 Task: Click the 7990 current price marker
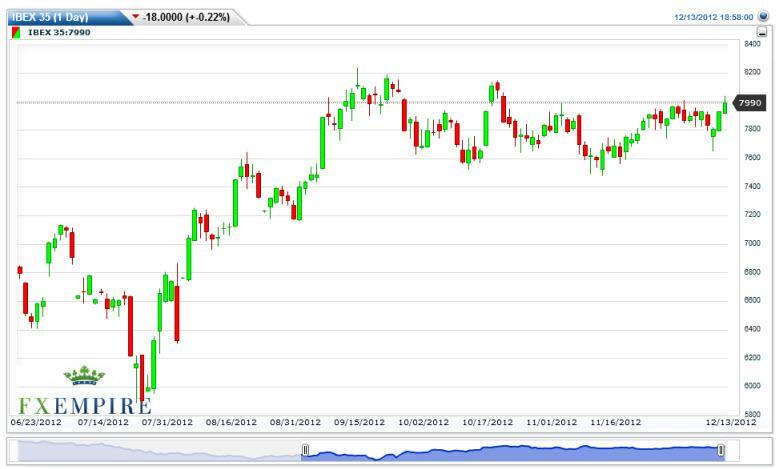click(749, 103)
